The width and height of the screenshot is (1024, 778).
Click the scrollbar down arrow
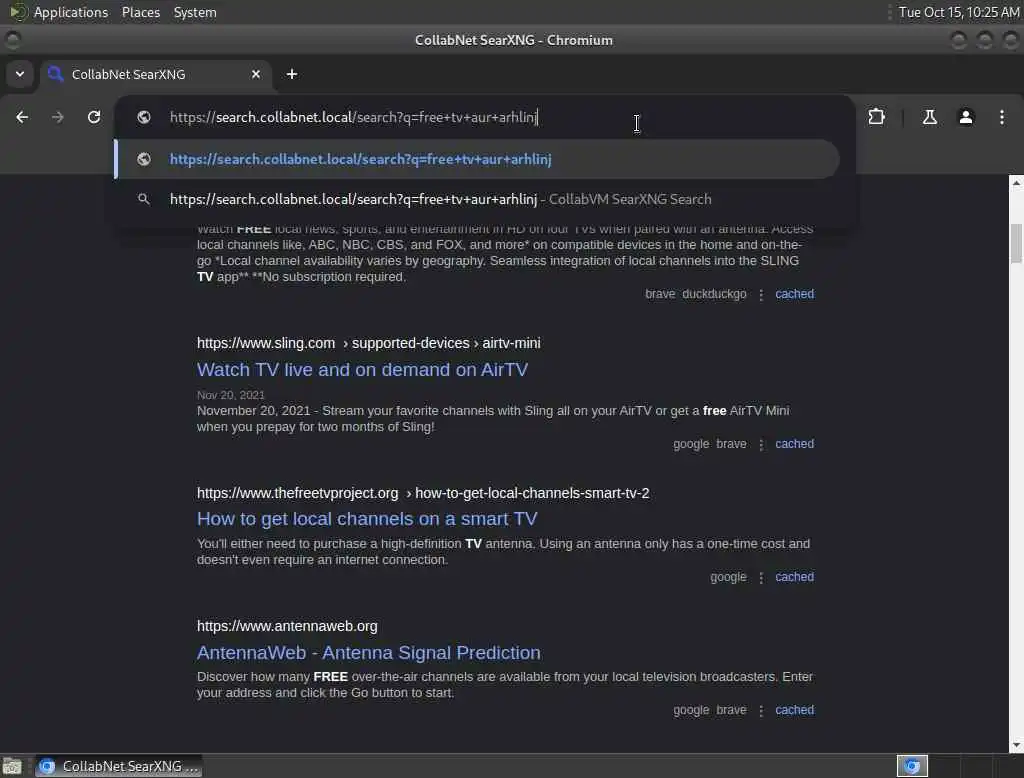(1016, 745)
